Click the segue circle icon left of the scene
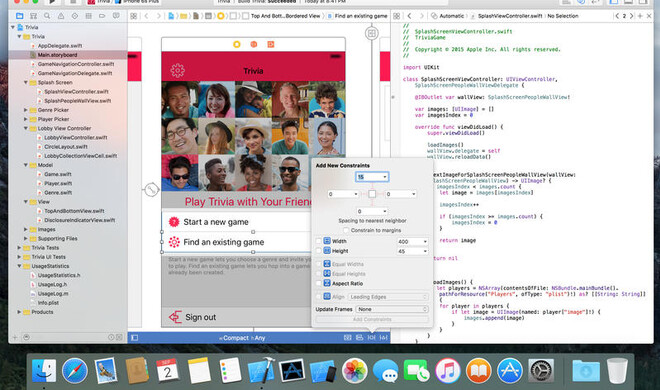 pos(151,190)
